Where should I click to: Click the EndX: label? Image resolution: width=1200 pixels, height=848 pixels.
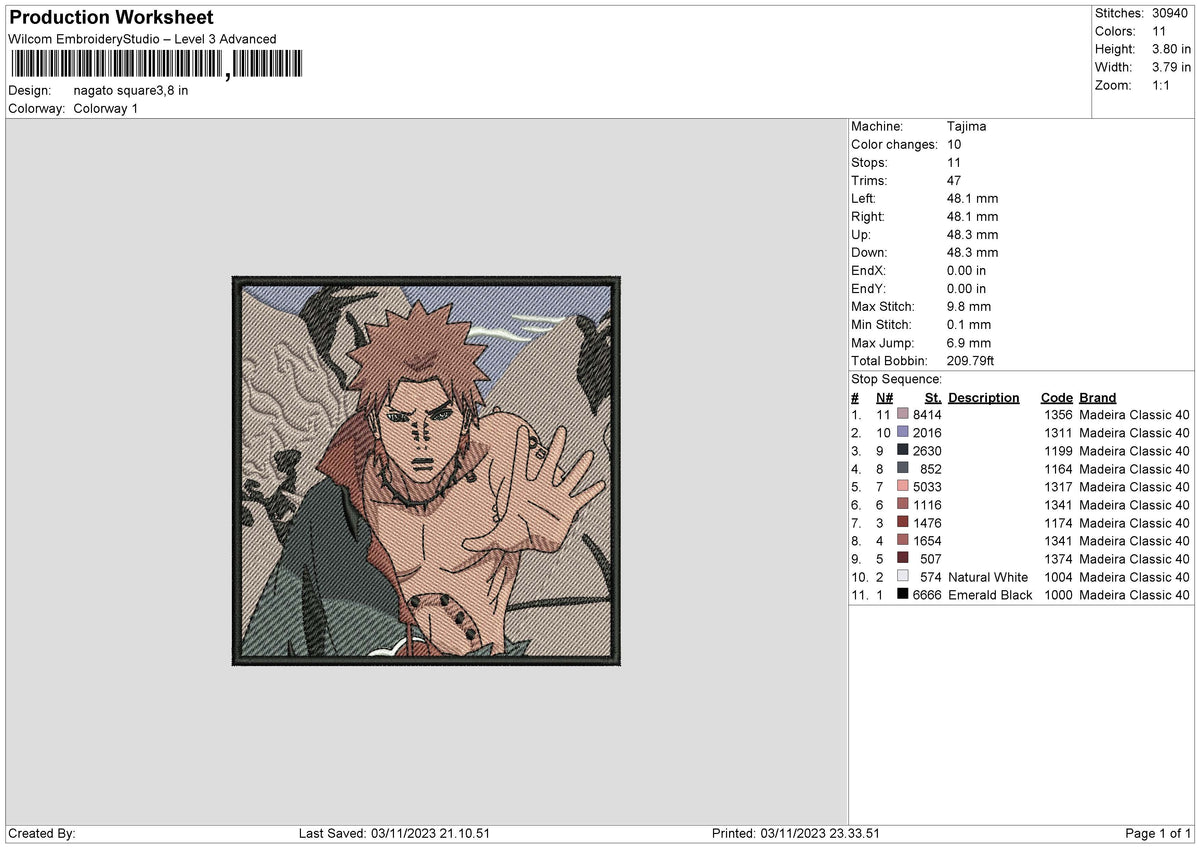click(869, 271)
